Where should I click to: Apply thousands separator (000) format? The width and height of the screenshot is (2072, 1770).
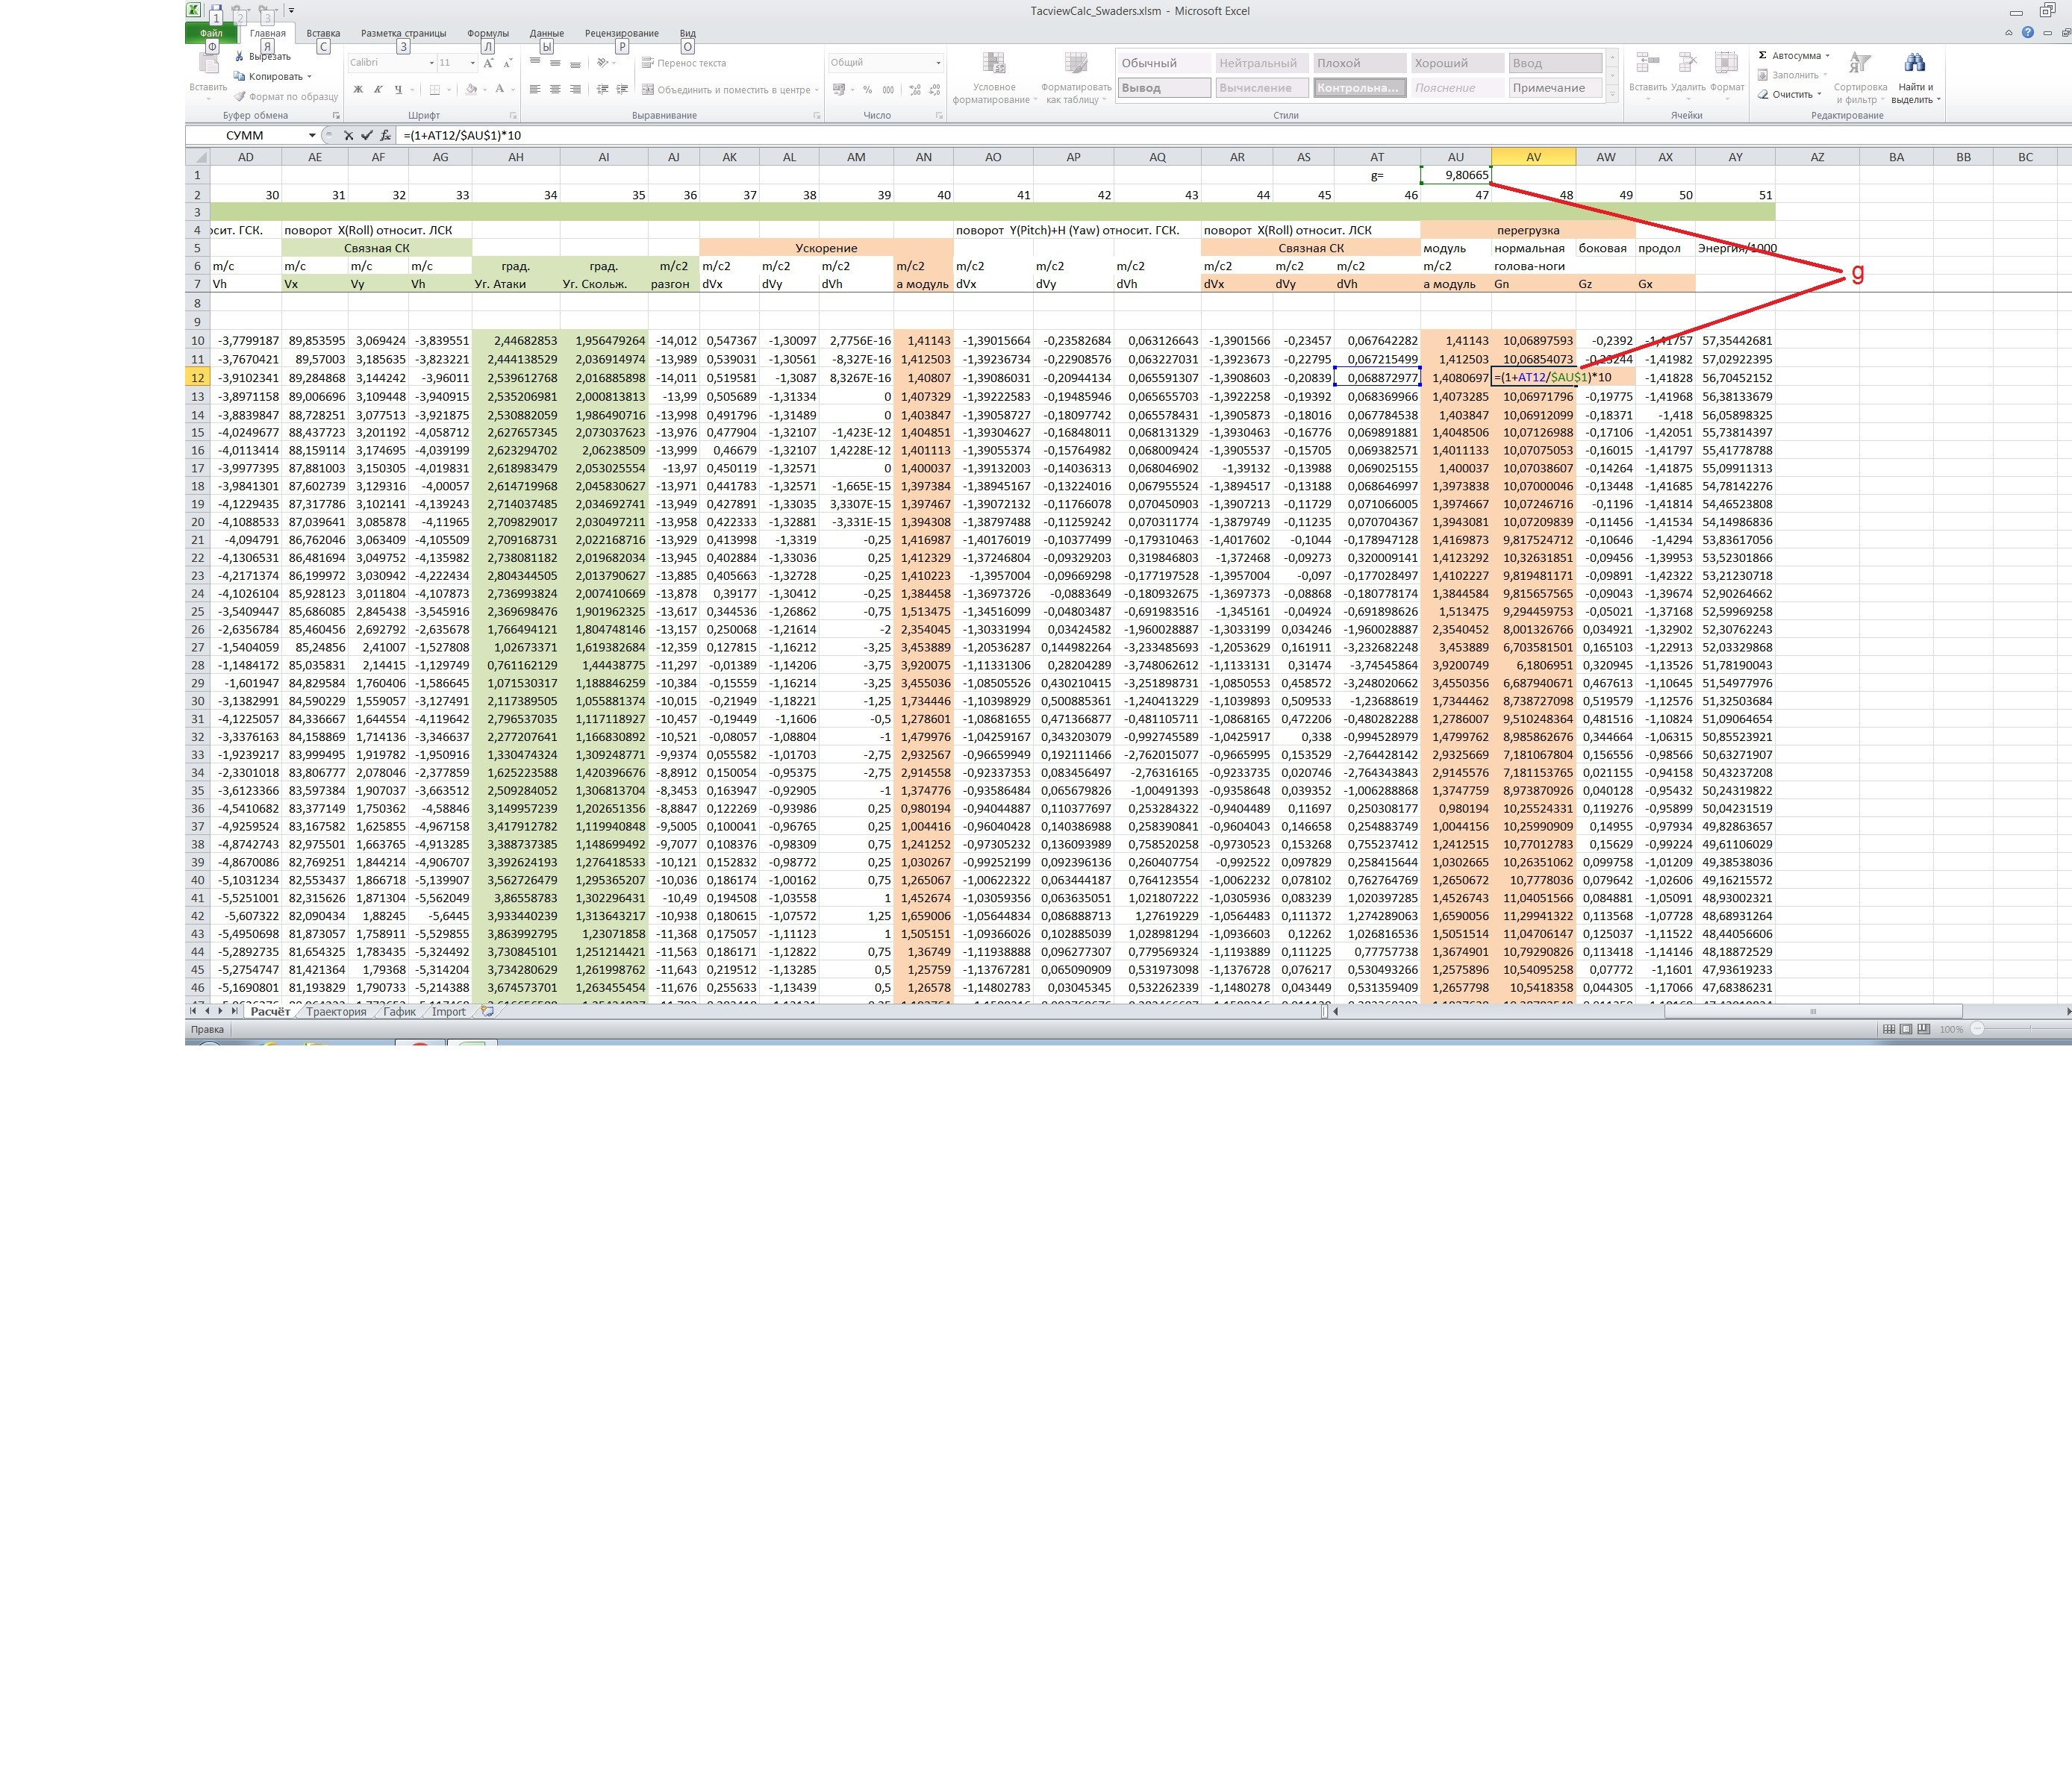888,89
